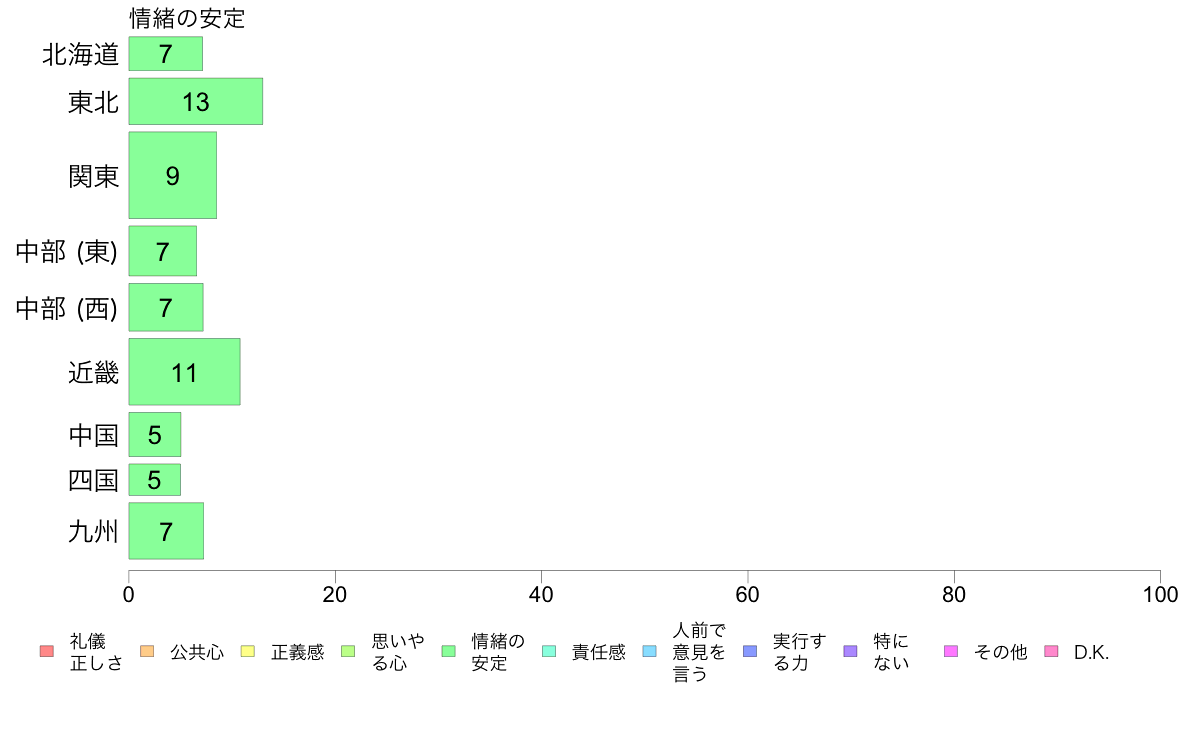Screen dimensions: 1188x736
Task: Click the 公共心 orange legend swatch
Action: click(147, 651)
